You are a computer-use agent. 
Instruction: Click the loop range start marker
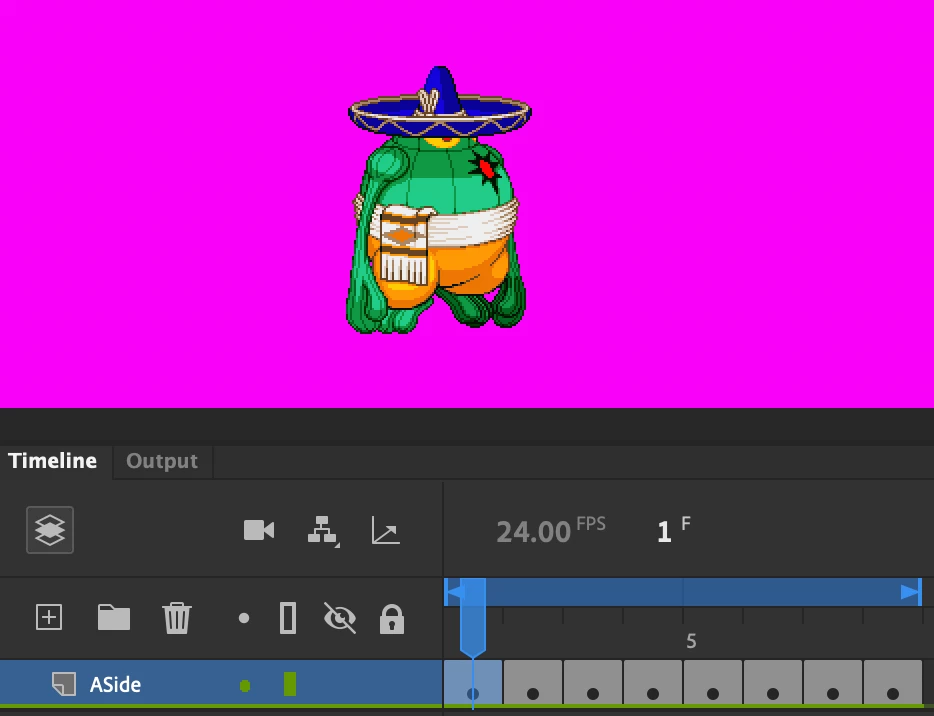point(454,592)
